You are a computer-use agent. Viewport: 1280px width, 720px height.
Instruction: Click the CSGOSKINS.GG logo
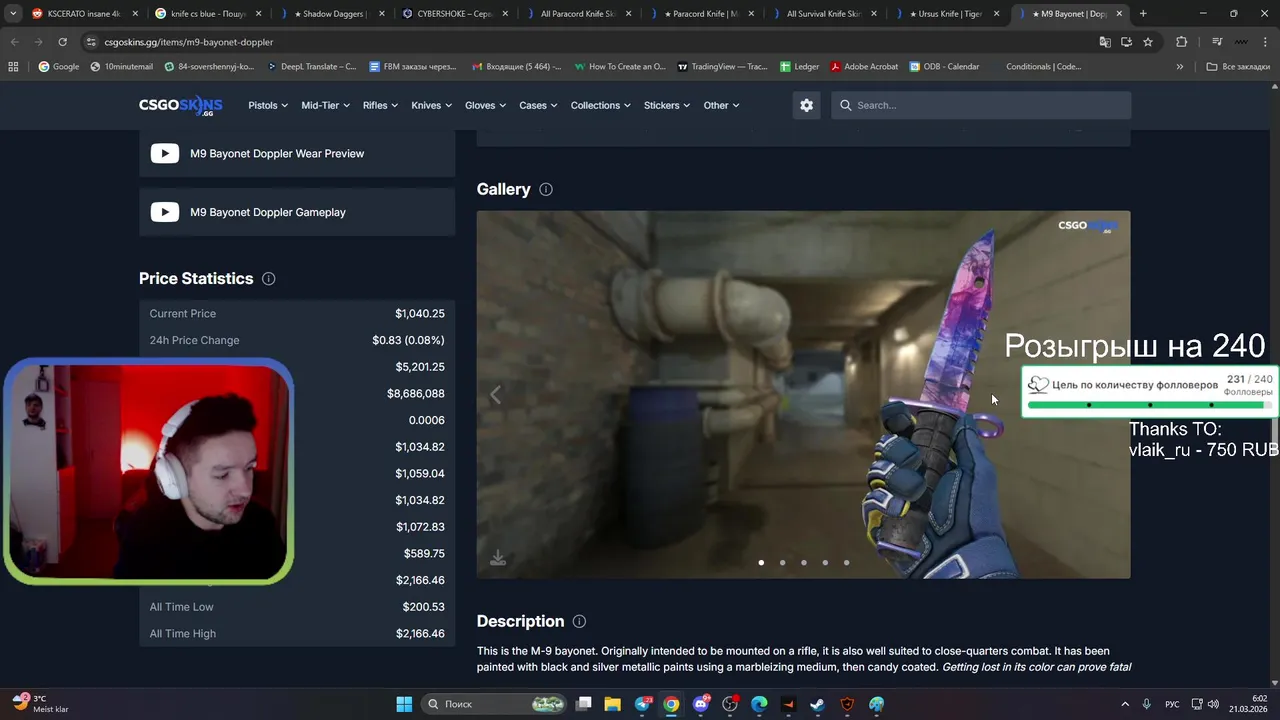click(x=181, y=105)
